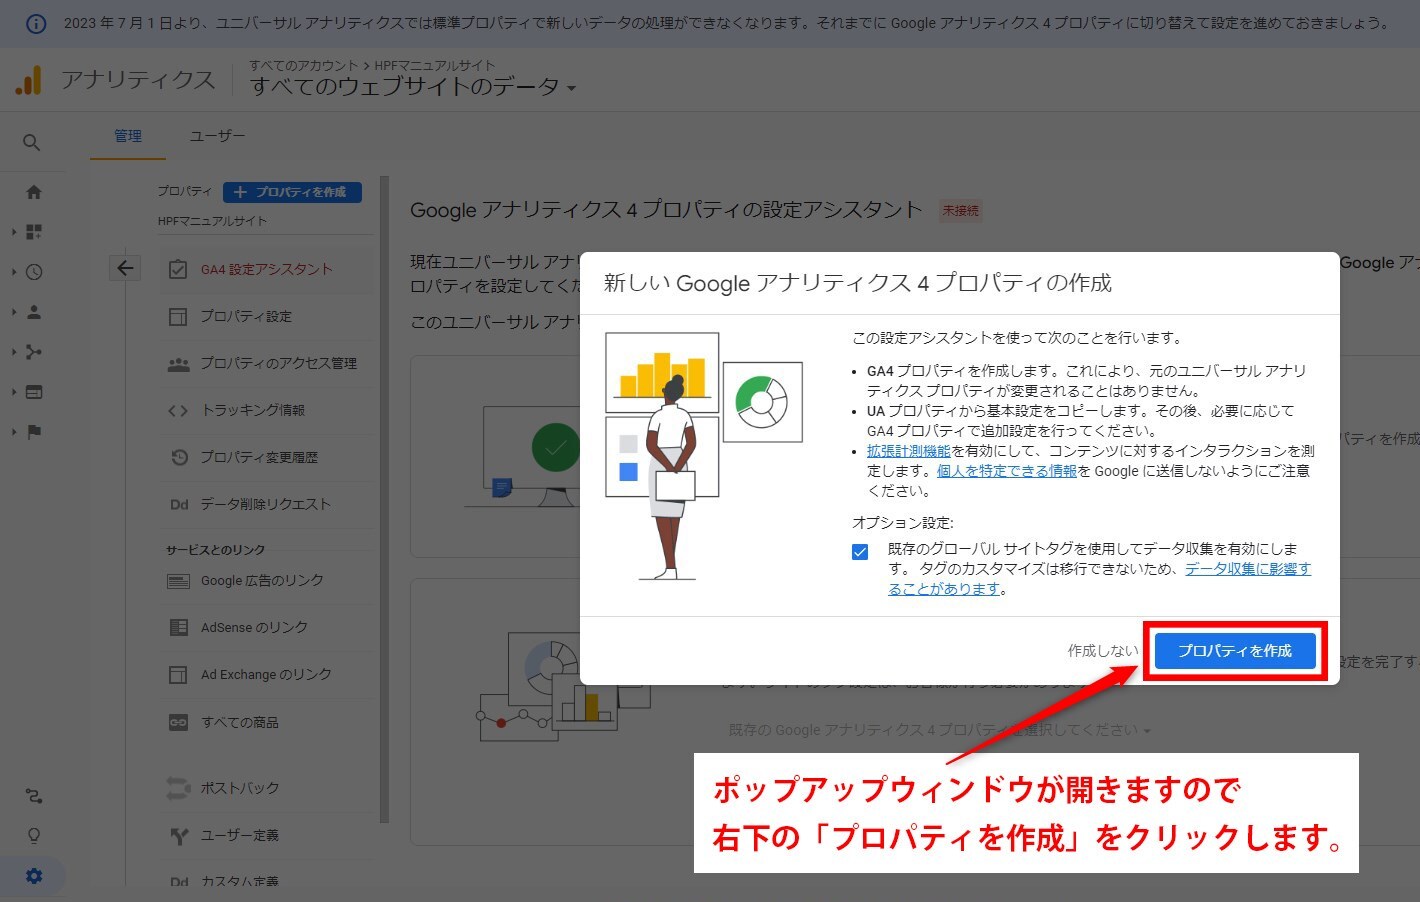1420x902 pixels.
Task: Click the プロパティのアクセス管理 people icon
Action: (178, 363)
